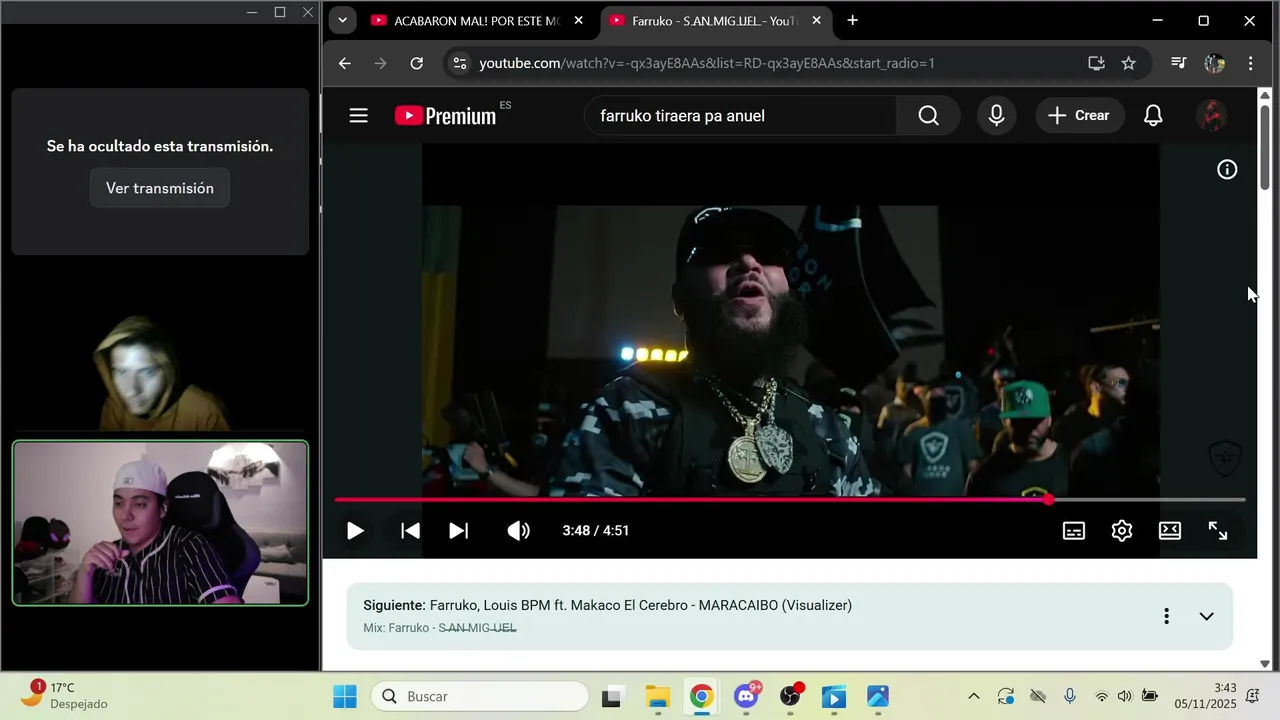Click the page vertical scrollbar thumb

click(x=1264, y=146)
